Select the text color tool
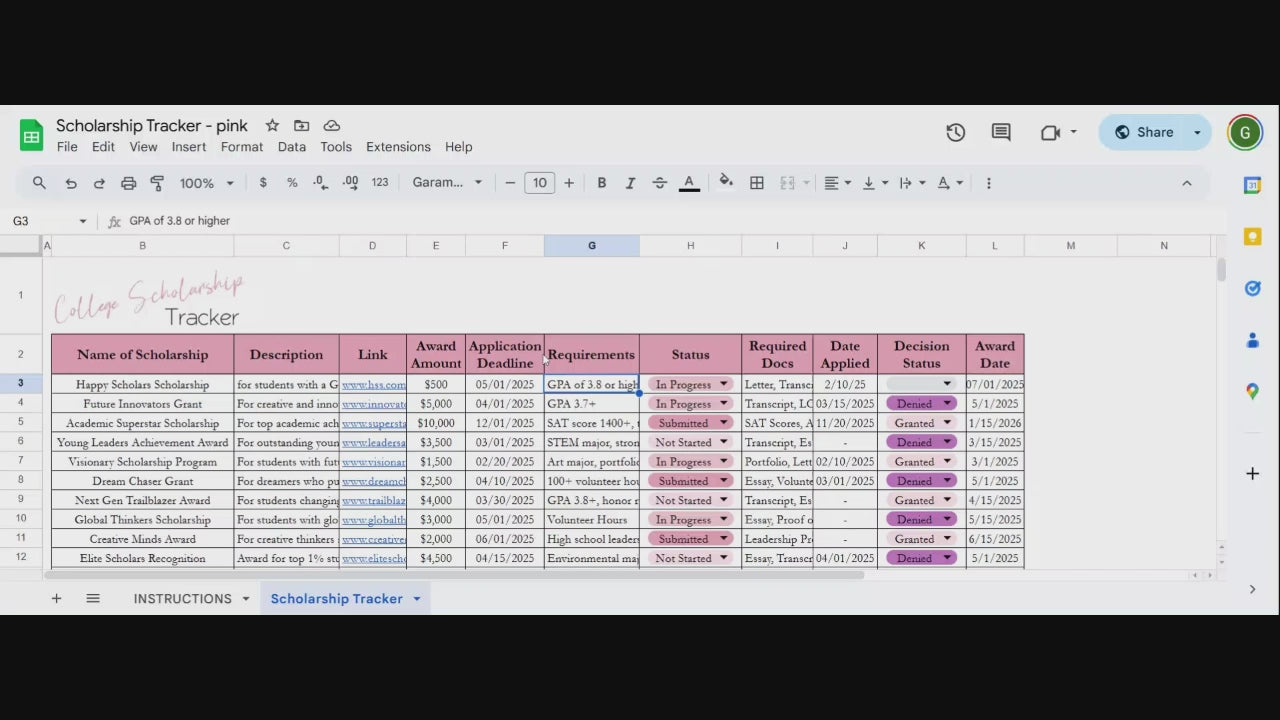1280x720 pixels. (x=689, y=182)
